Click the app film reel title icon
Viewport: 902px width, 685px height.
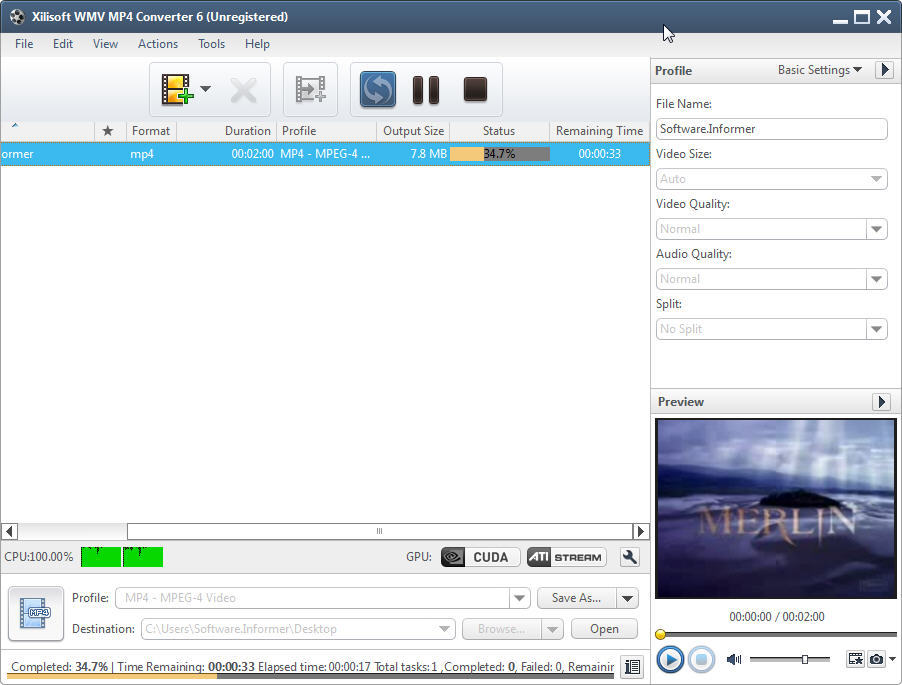(x=17, y=17)
